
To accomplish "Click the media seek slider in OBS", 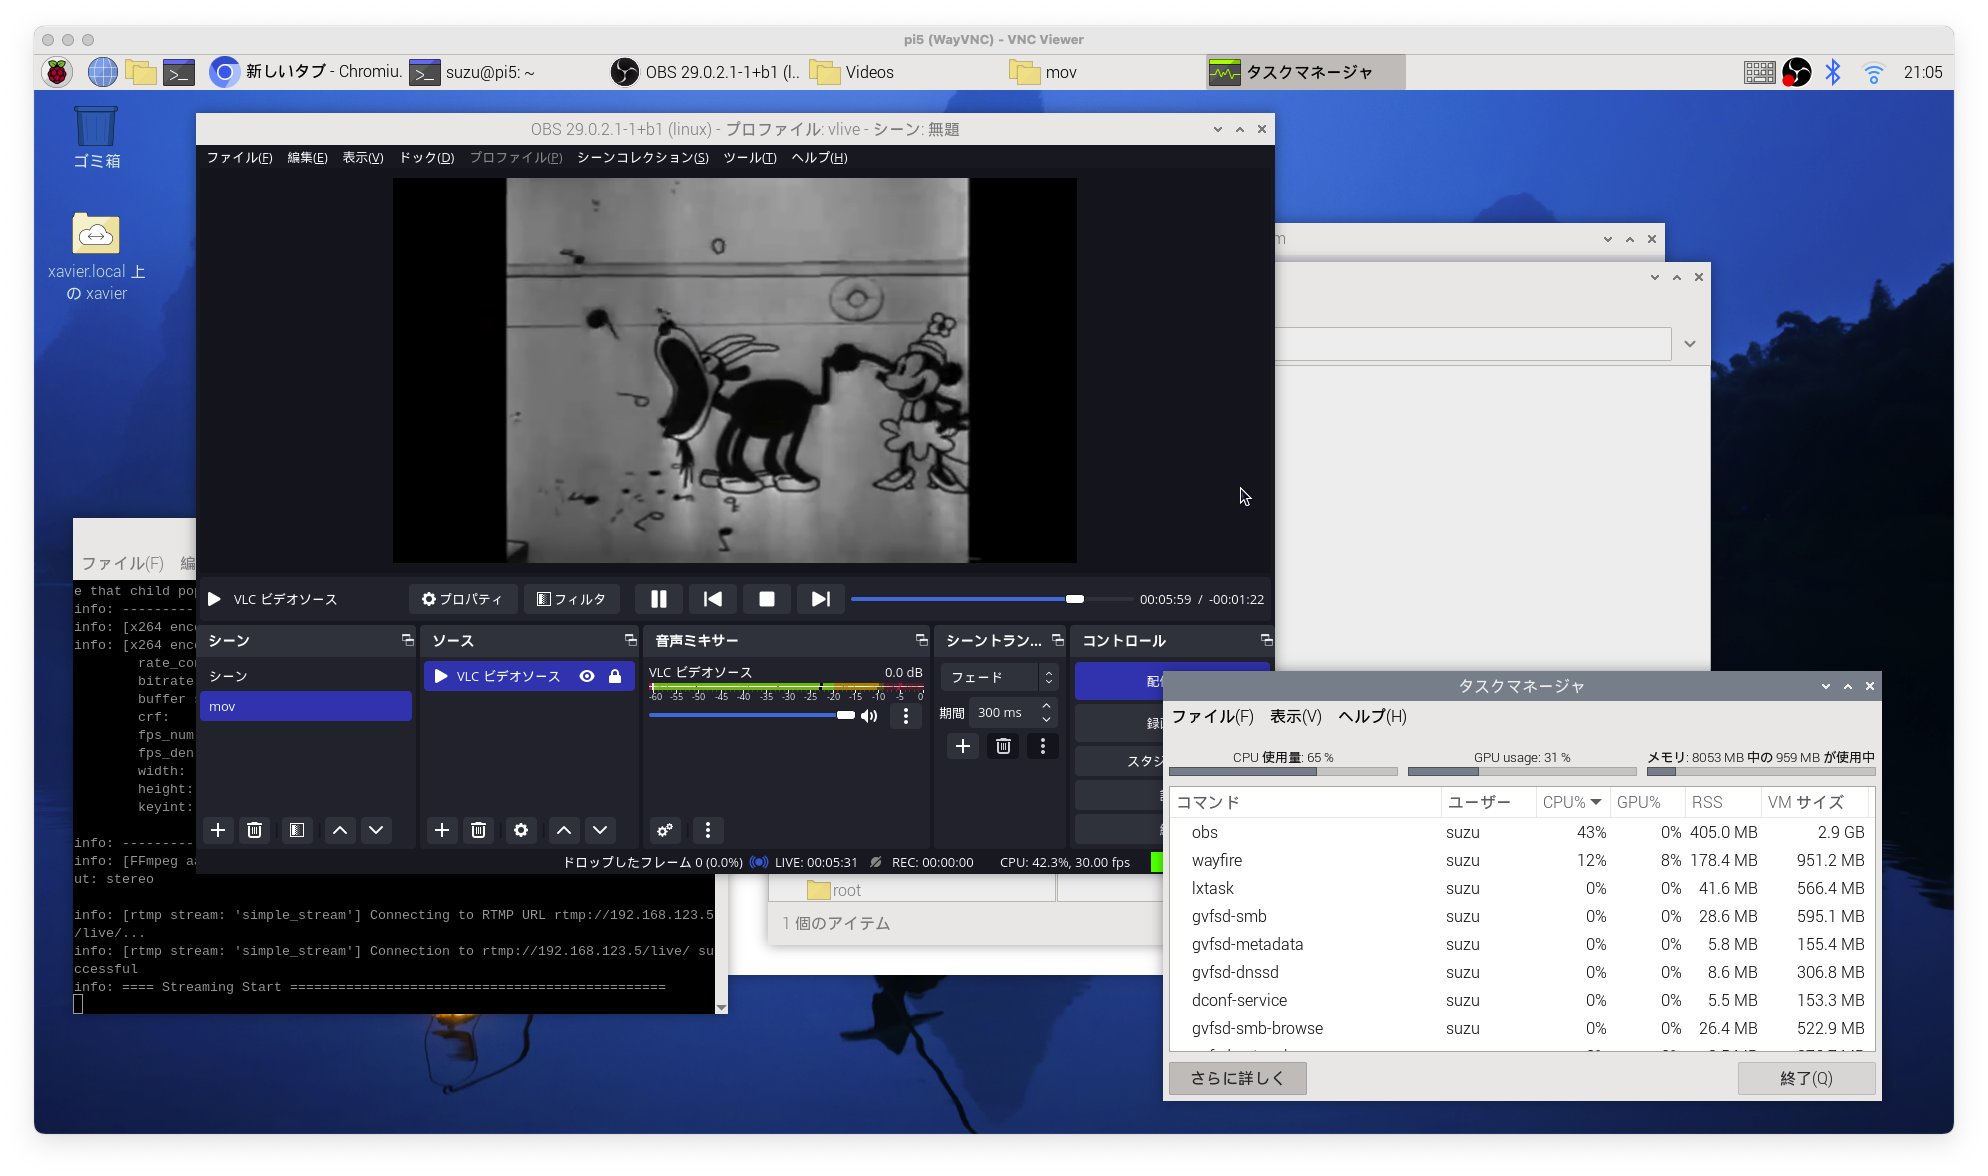I will coord(990,599).
